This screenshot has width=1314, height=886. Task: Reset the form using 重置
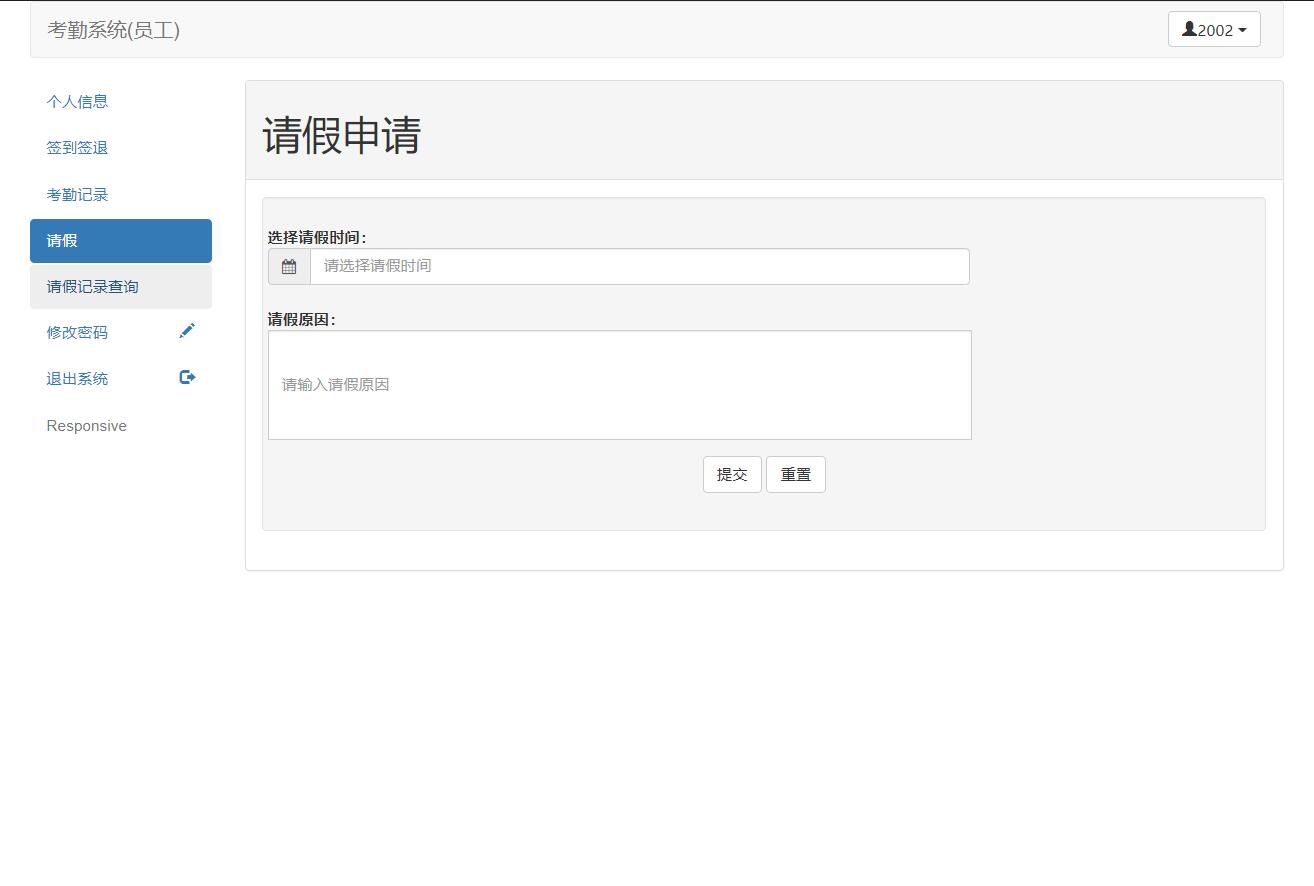click(796, 474)
